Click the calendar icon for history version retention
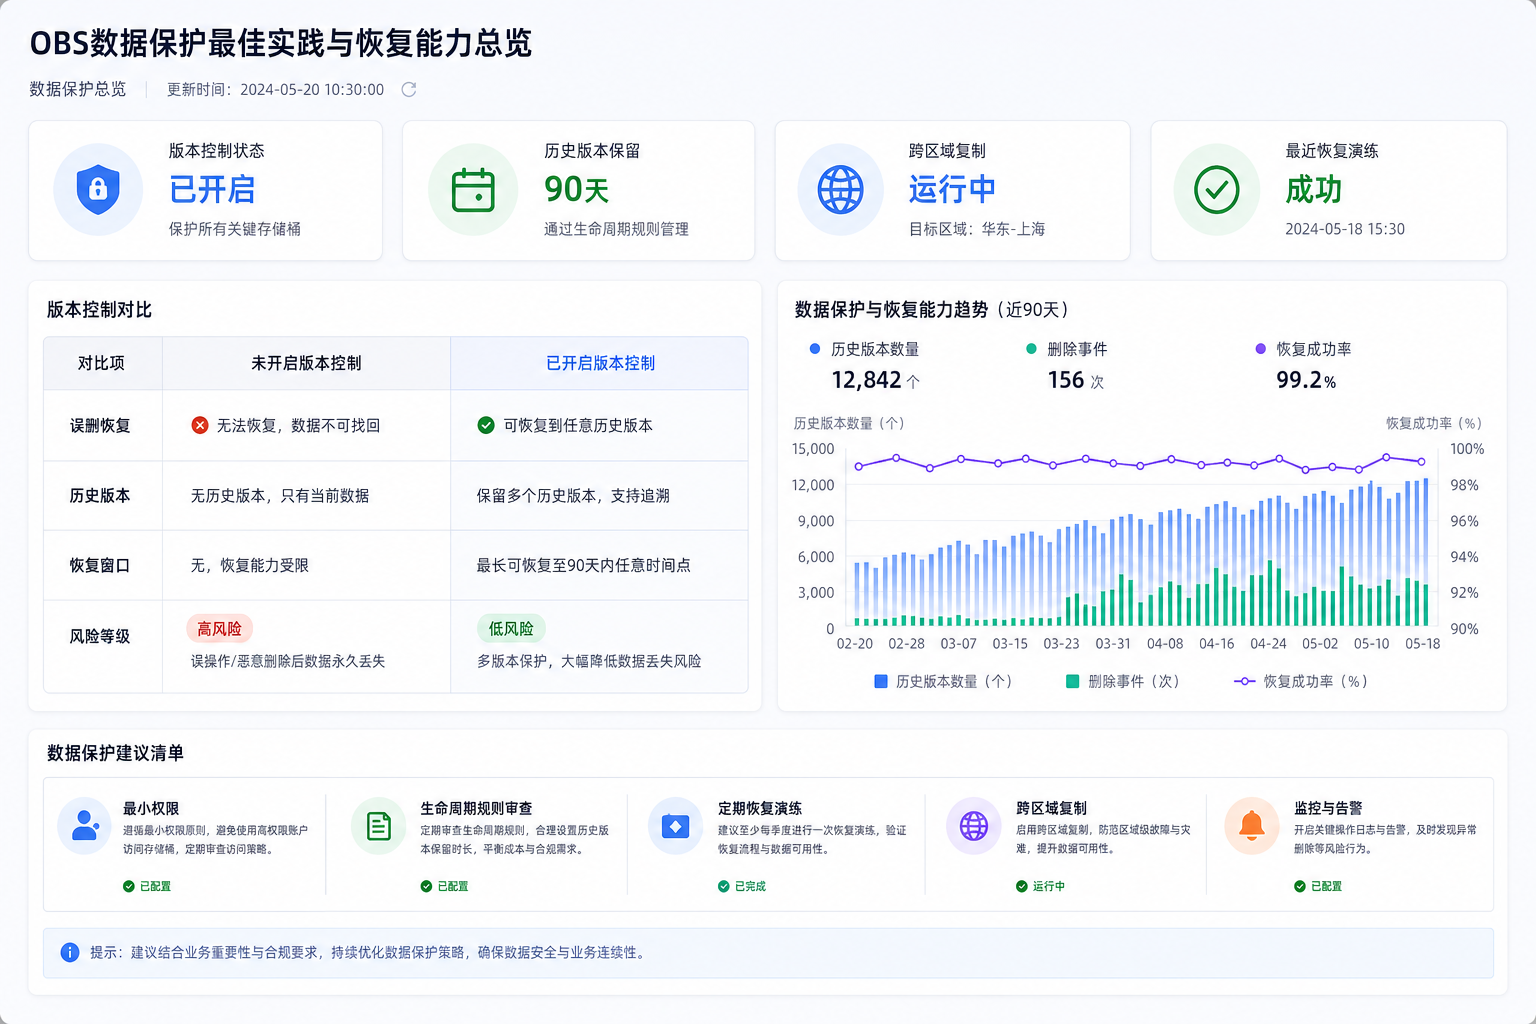This screenshot has height=1024, width=1536. pyautogui.click(x=473, y=190)
